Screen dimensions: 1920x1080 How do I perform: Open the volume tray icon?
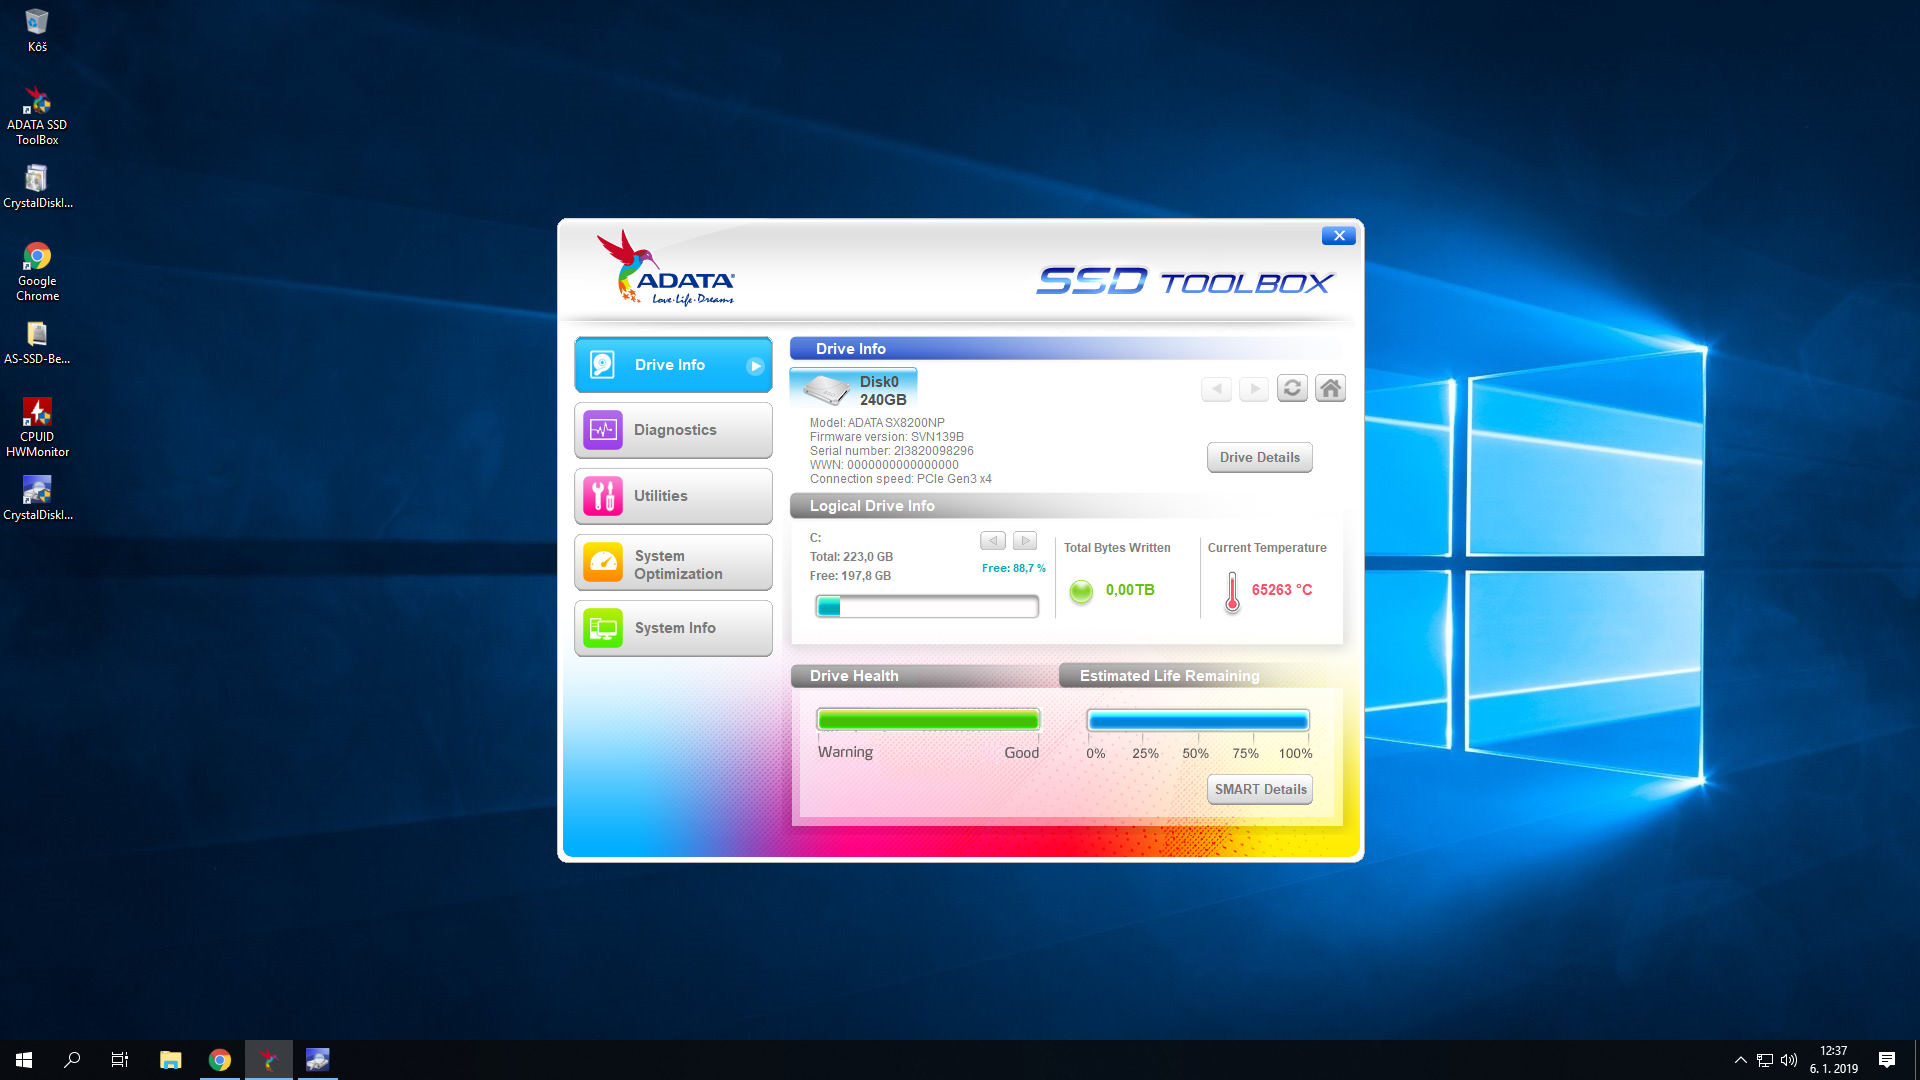[1789, 1060]
